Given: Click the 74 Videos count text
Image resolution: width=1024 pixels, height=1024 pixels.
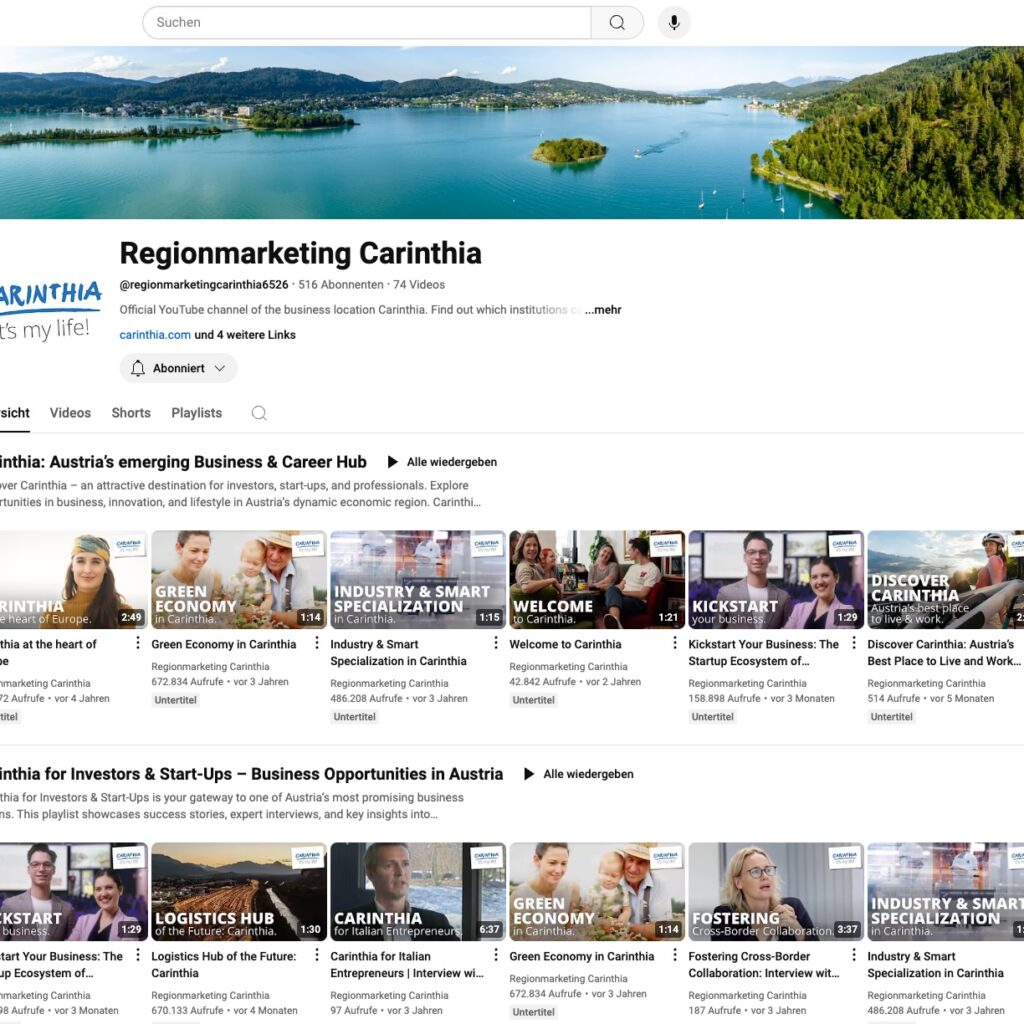Looking at the screenshot, I should (x=419, y=285).
